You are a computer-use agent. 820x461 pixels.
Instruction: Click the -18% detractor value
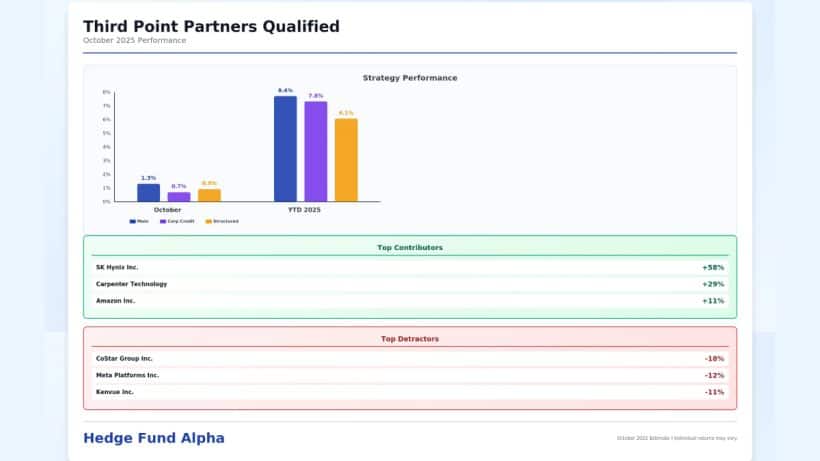click(714, 359)
